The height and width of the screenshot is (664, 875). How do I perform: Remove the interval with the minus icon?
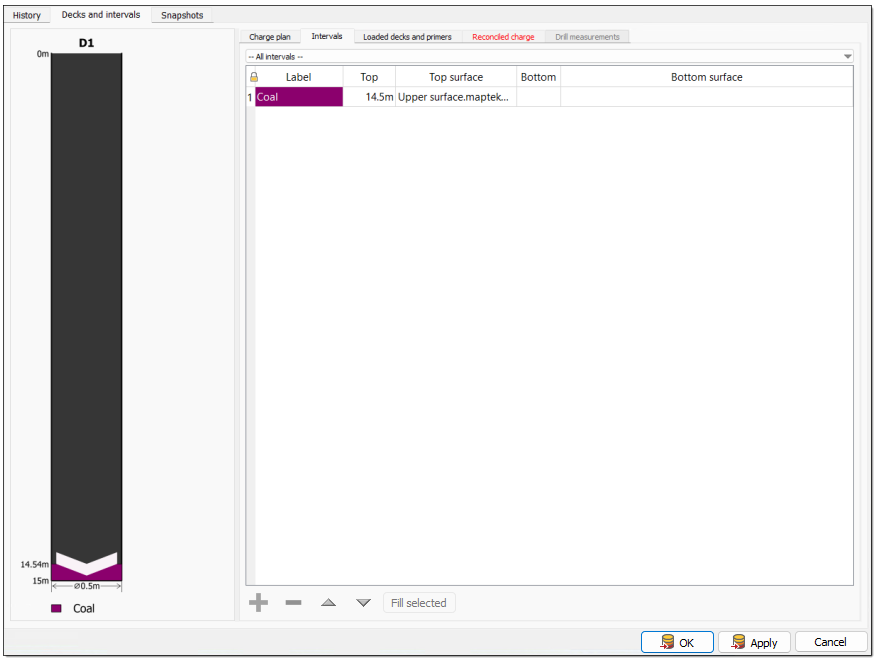294,603
